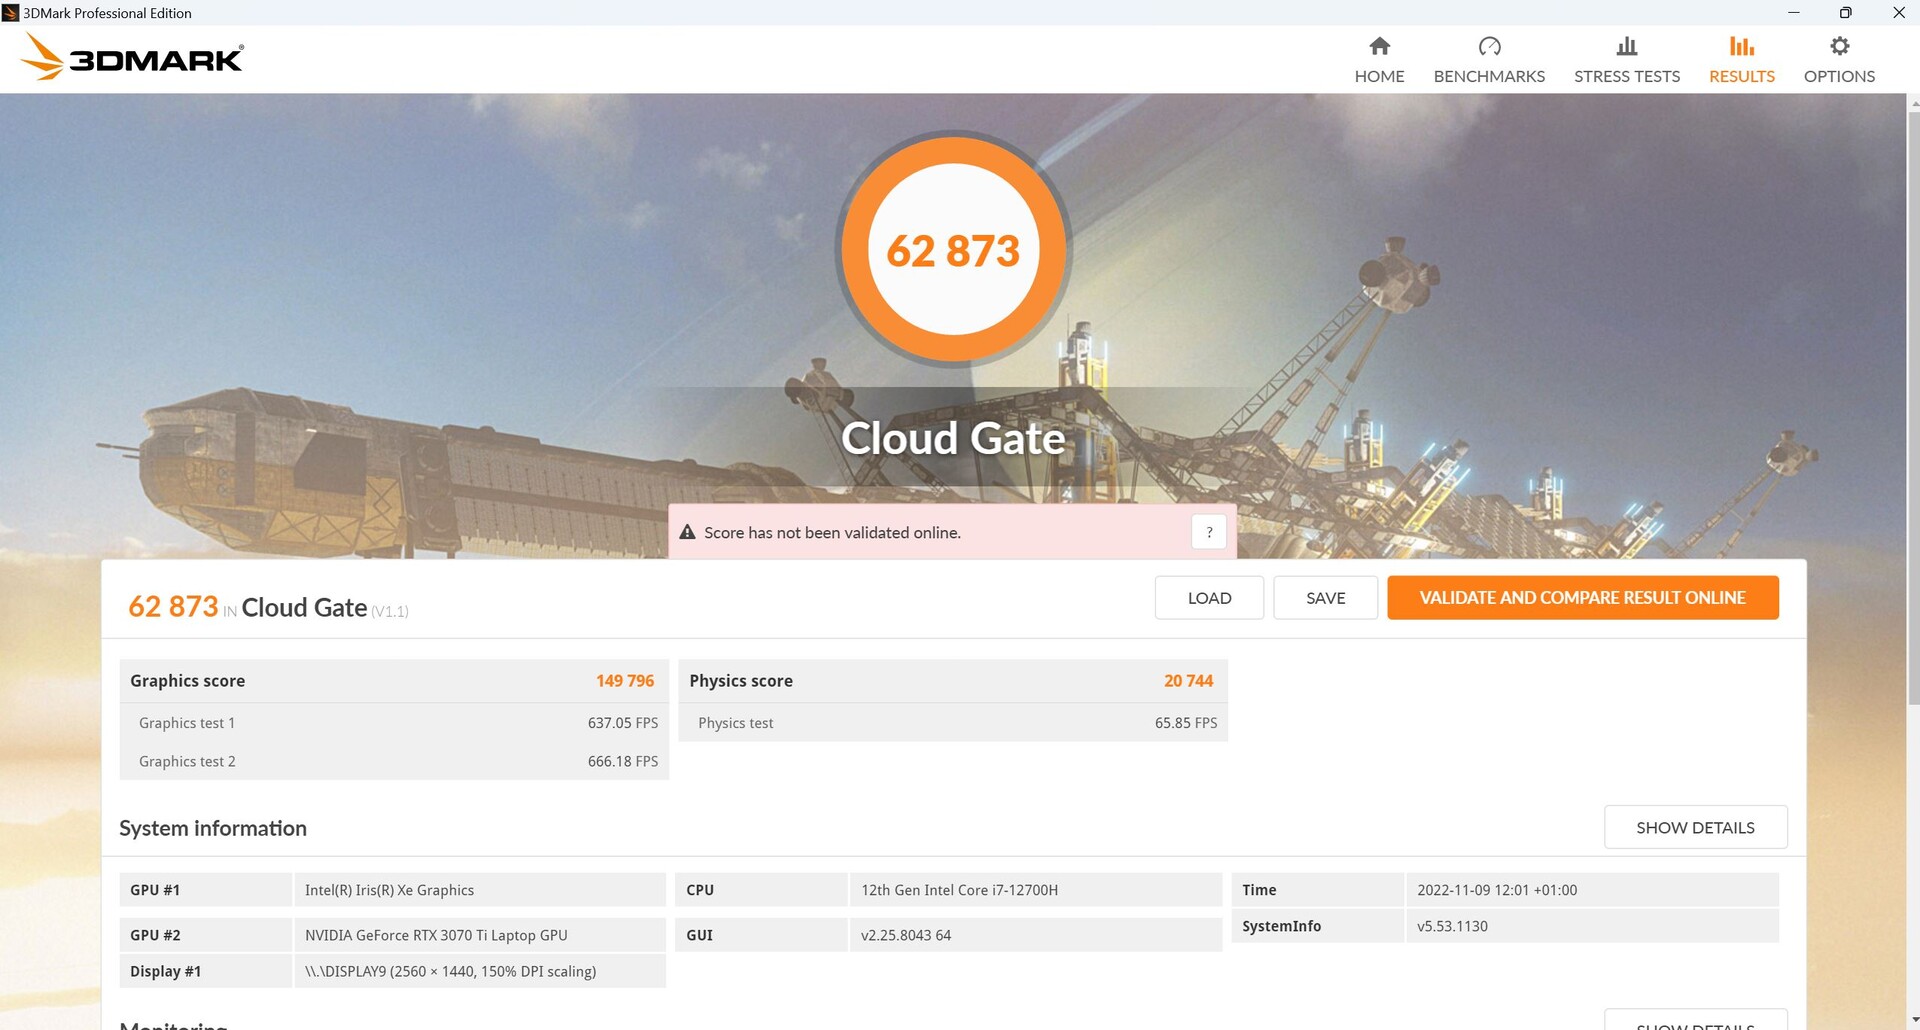This screenshot has height=1030, width=1920.
Task: Expand Monitoring section Show Details
Action: (x=1695, y=1022)
